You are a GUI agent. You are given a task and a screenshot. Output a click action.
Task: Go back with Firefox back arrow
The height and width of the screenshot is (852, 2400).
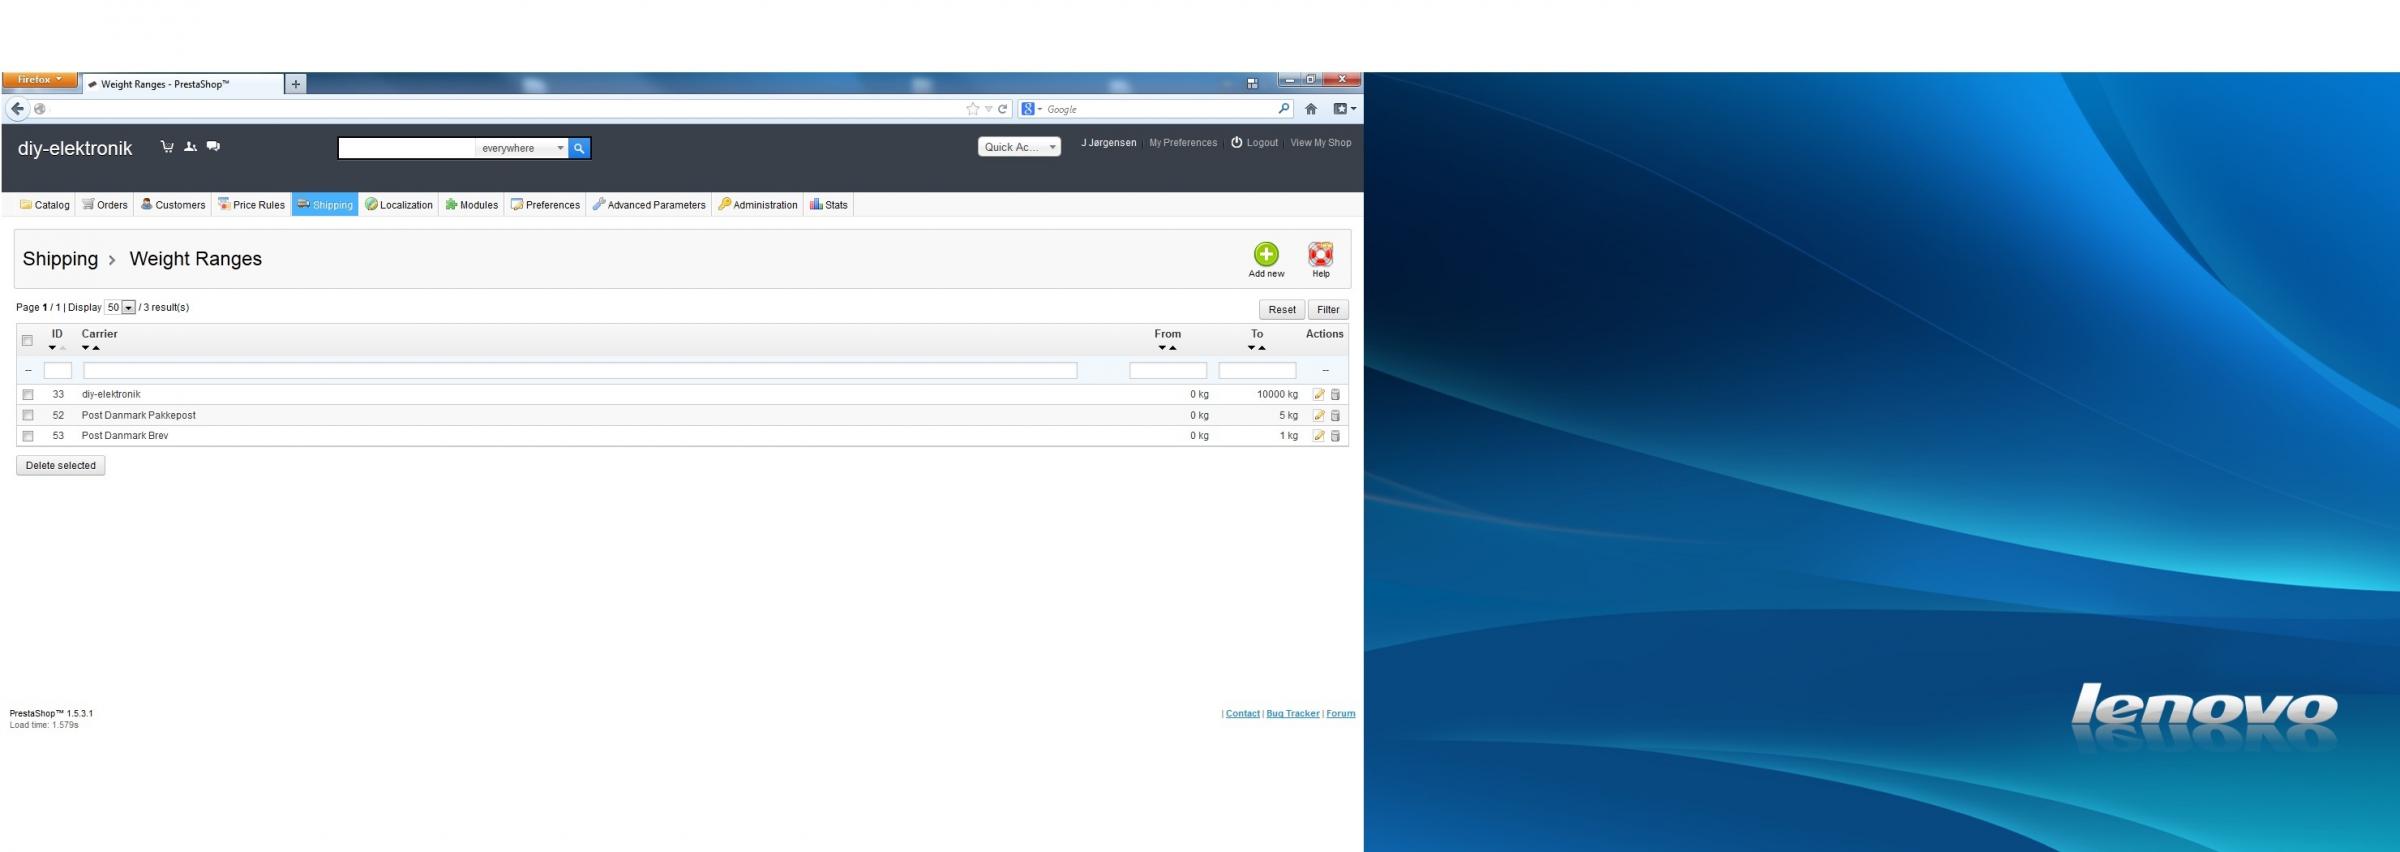[x=18, y=109]
